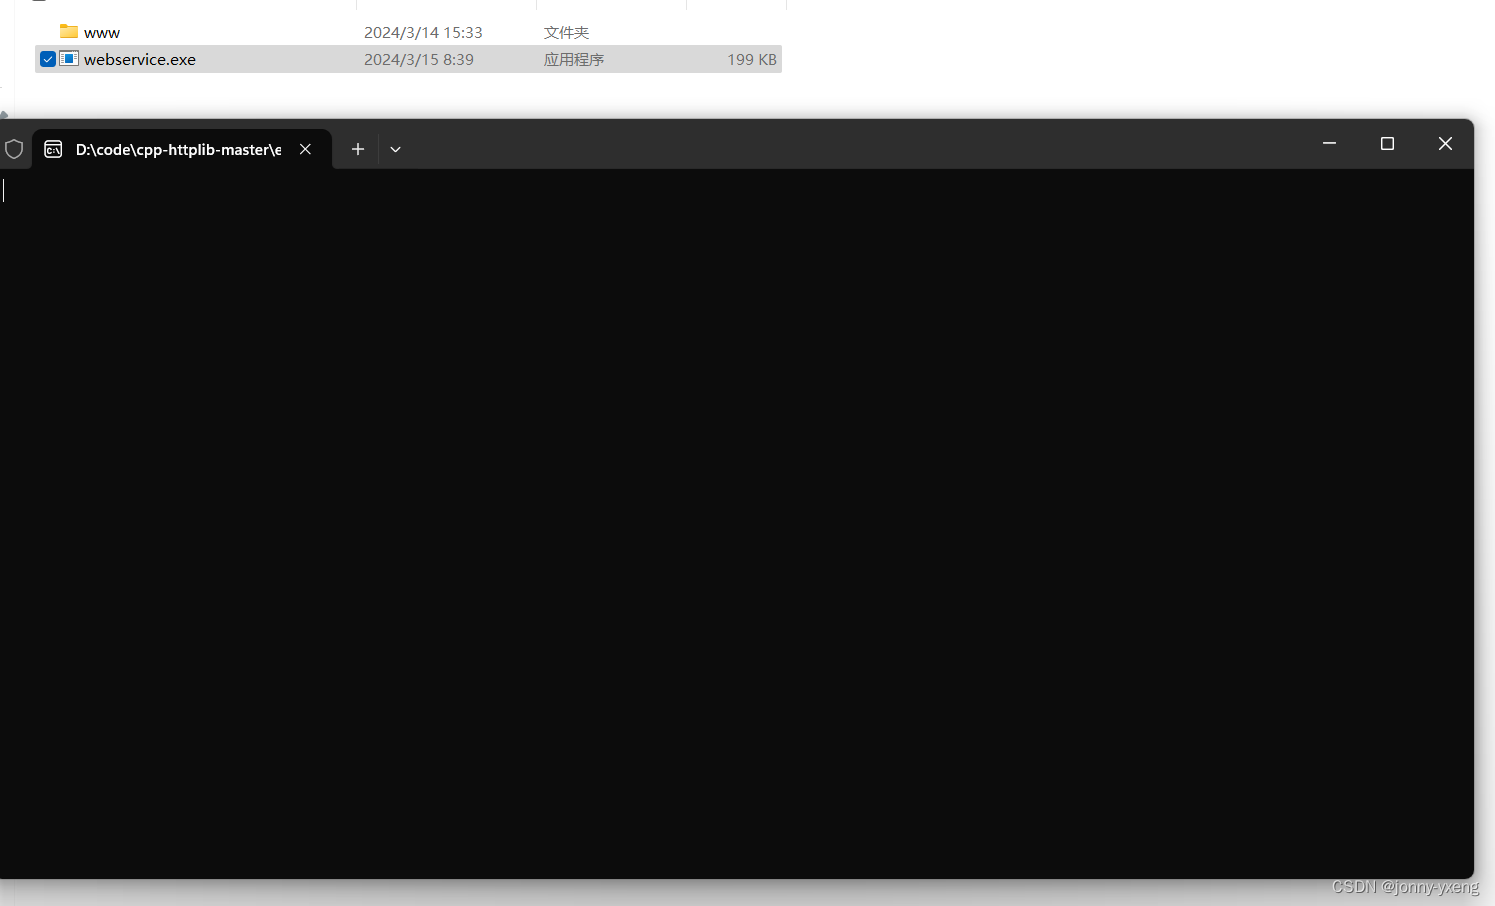Viewport: 1495px width, 906px height.
Task: Open the Terminal new tab dropdown chevron
Action: pyautogui.click(x=395, y=148)
